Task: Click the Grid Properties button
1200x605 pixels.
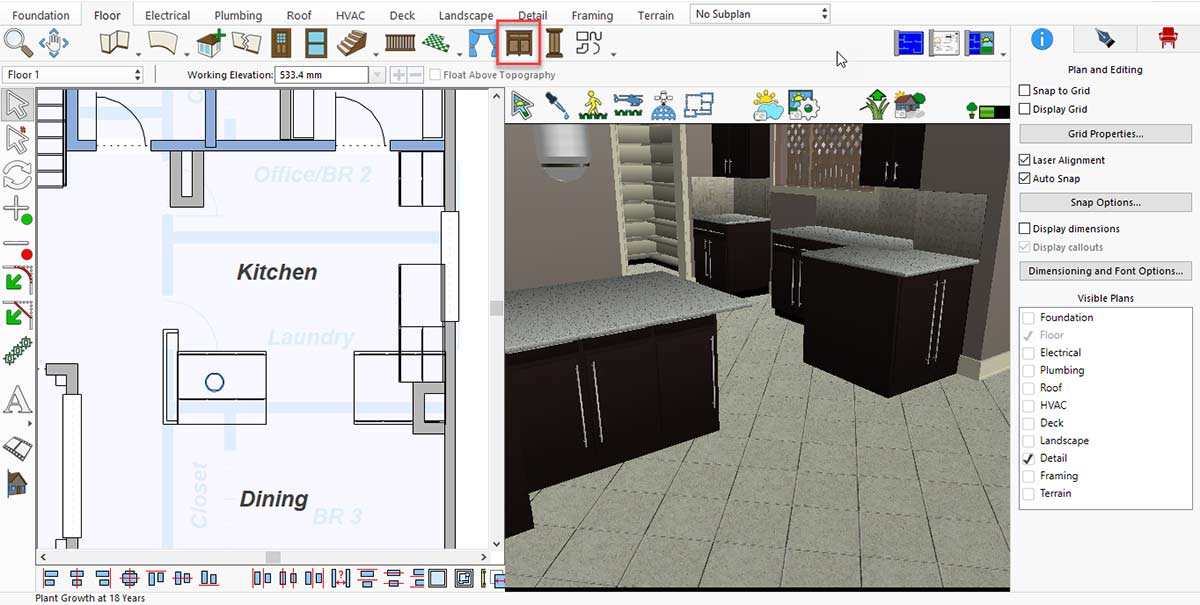Action: 1105,134
